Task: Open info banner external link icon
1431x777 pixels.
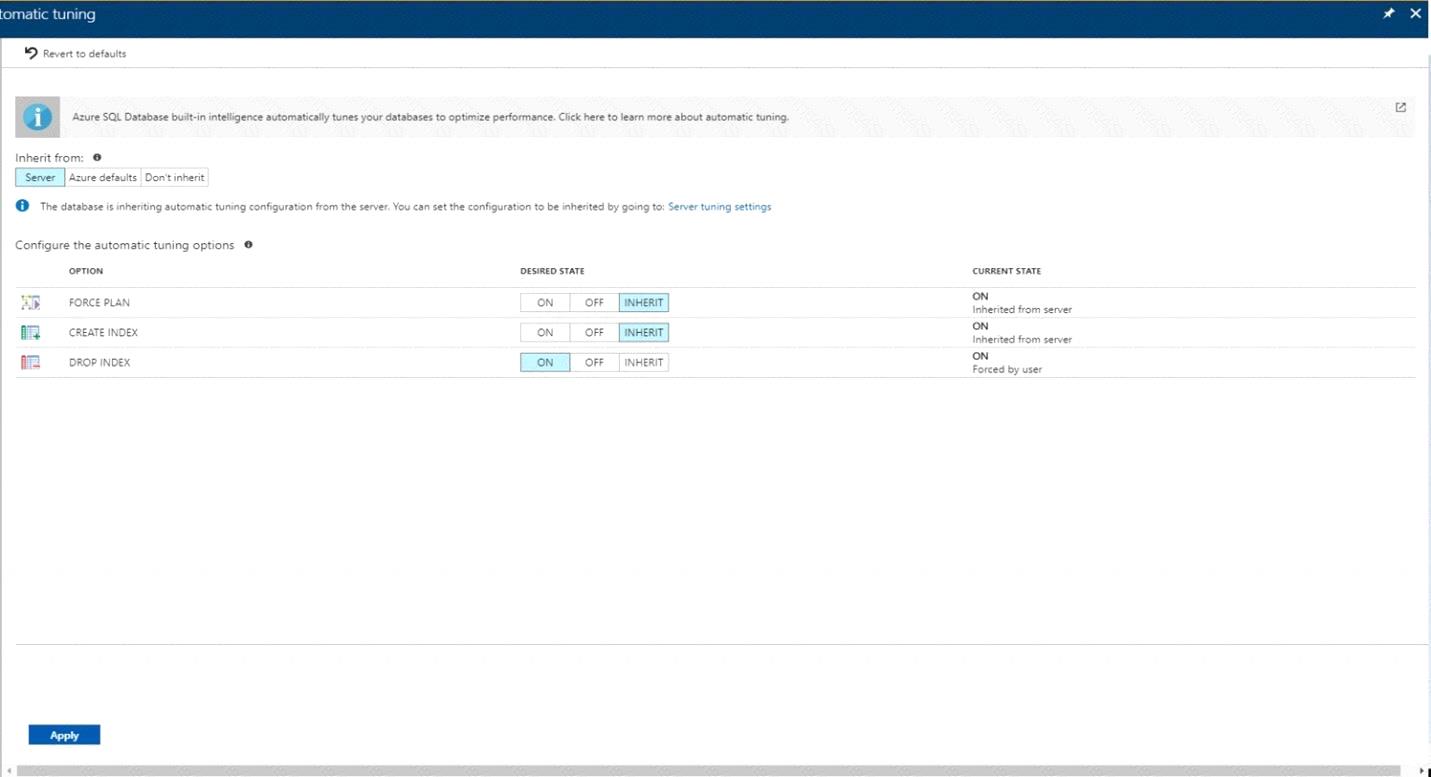Action: (1400, 107)
